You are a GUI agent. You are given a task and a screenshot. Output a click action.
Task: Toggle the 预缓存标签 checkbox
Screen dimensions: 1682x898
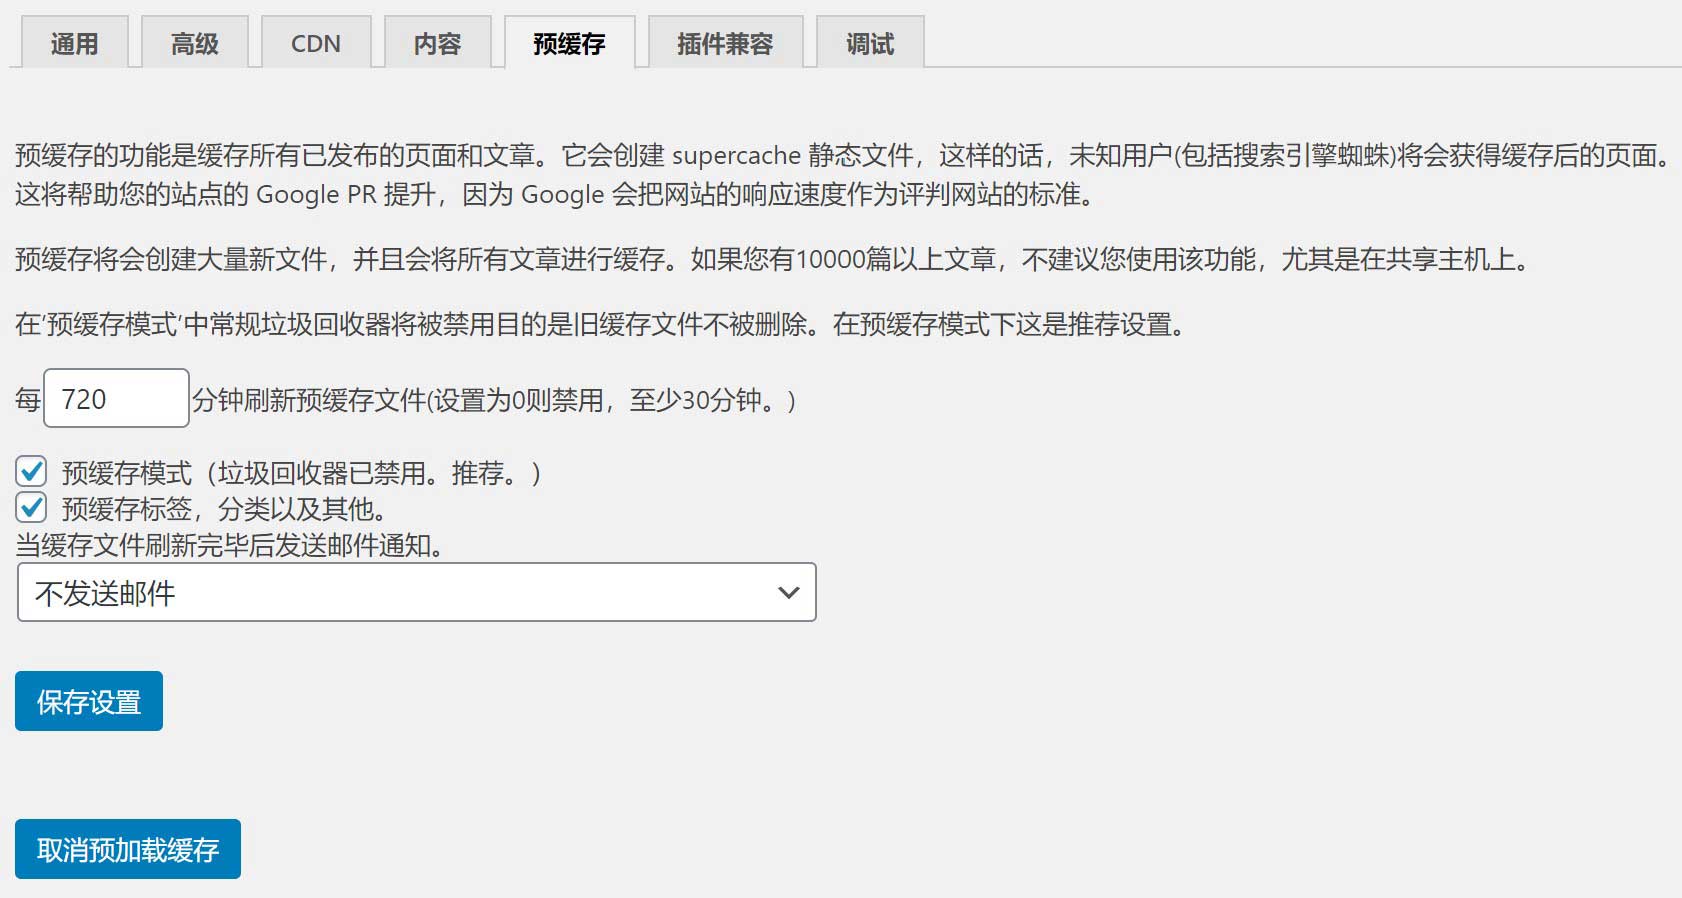[x=31, y=508]
